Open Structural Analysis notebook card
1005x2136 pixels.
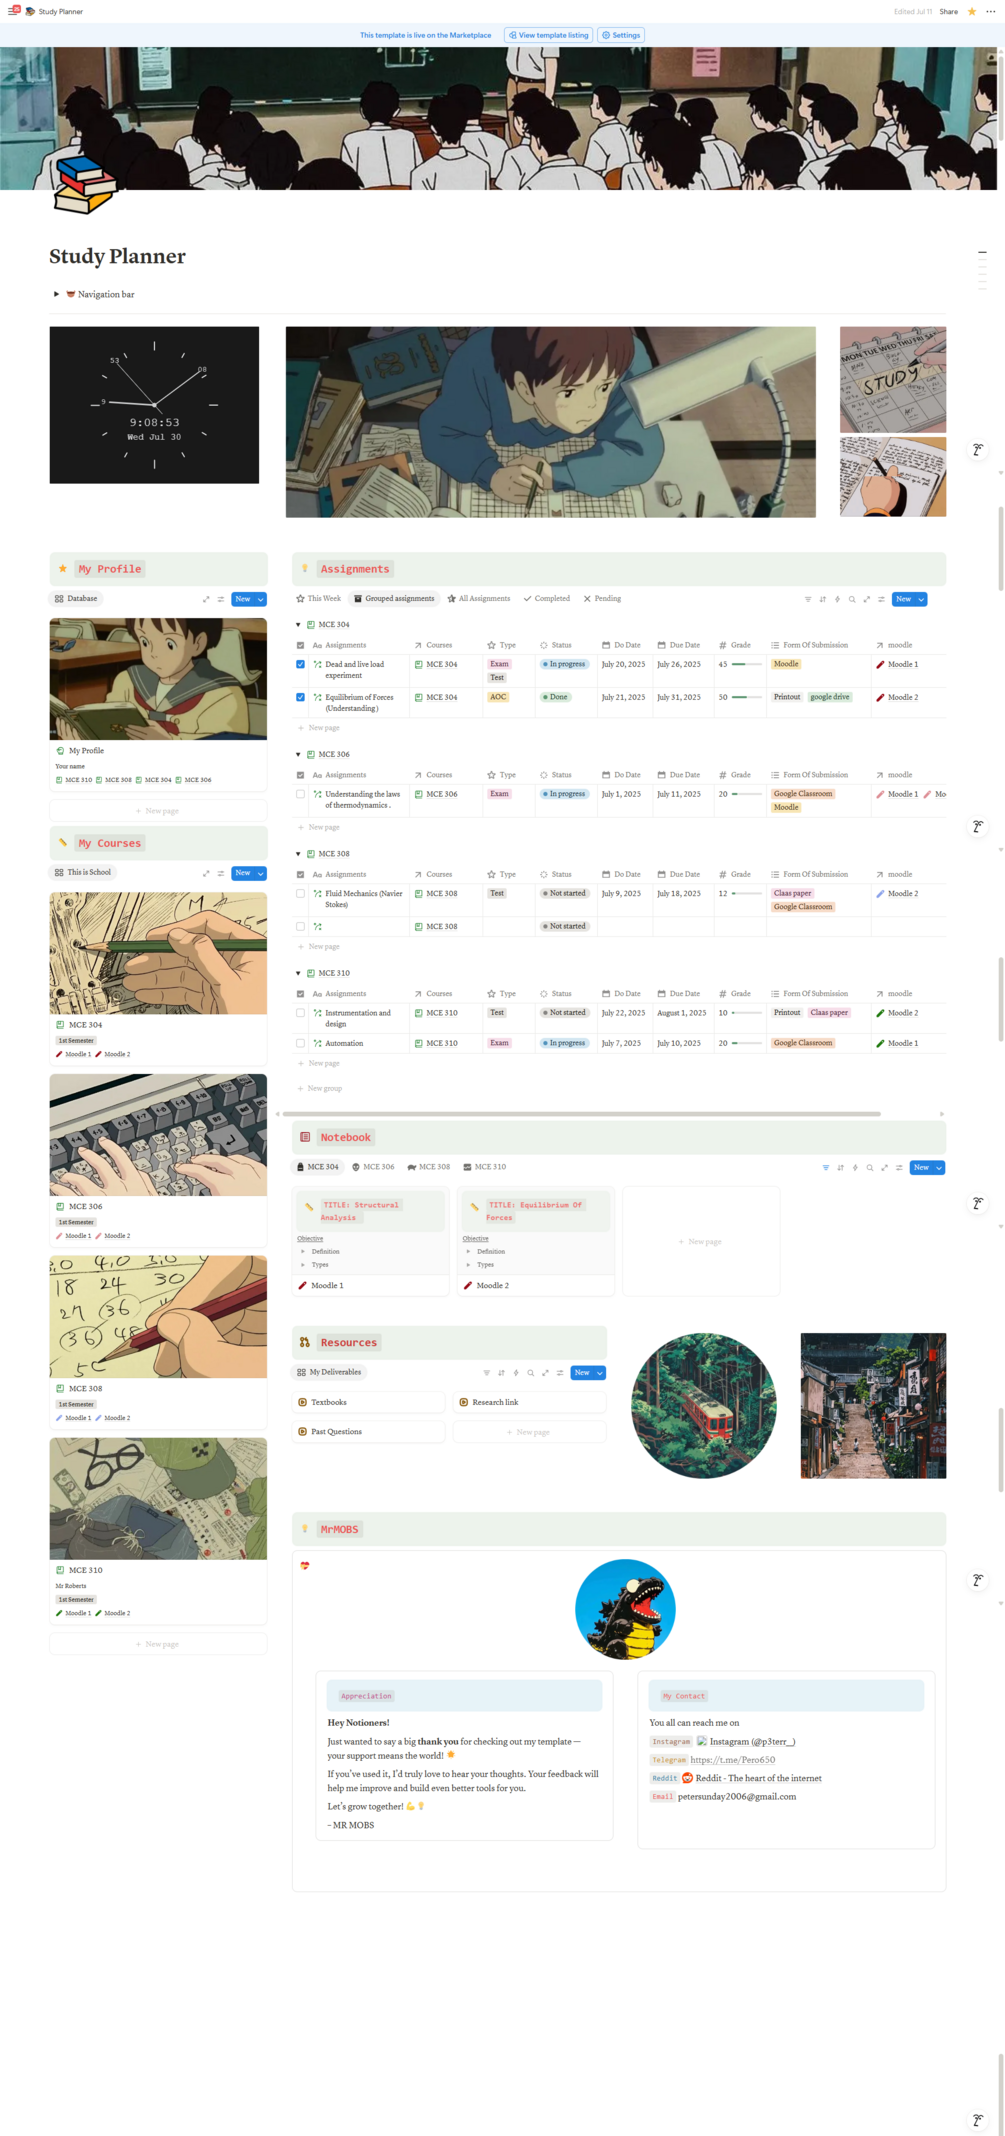tap(371, 1241)
